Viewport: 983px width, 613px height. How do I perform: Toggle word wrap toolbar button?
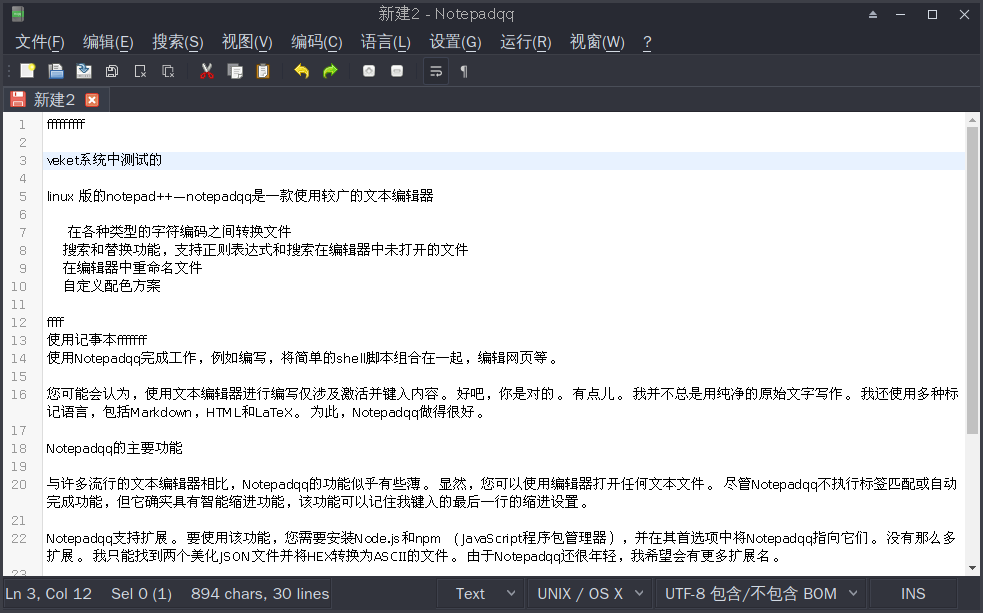click(436, 71)
